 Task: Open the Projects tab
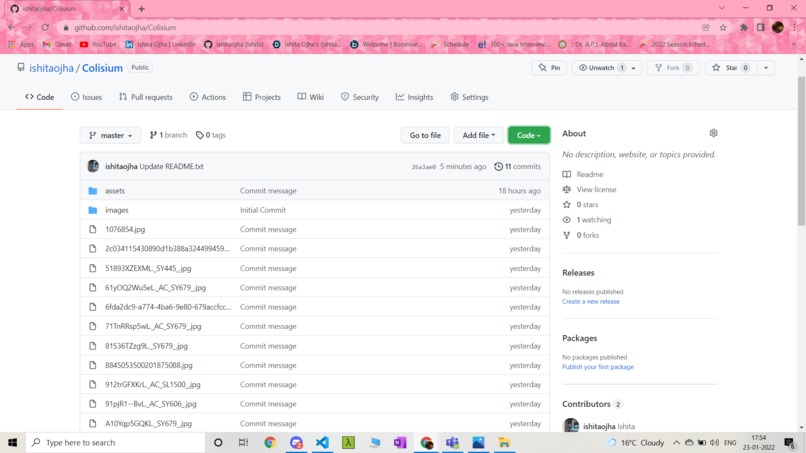[x=262, y=97]
